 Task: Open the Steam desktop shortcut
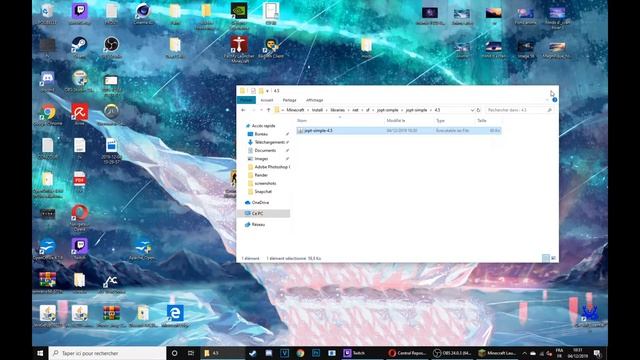pos(79,47)
